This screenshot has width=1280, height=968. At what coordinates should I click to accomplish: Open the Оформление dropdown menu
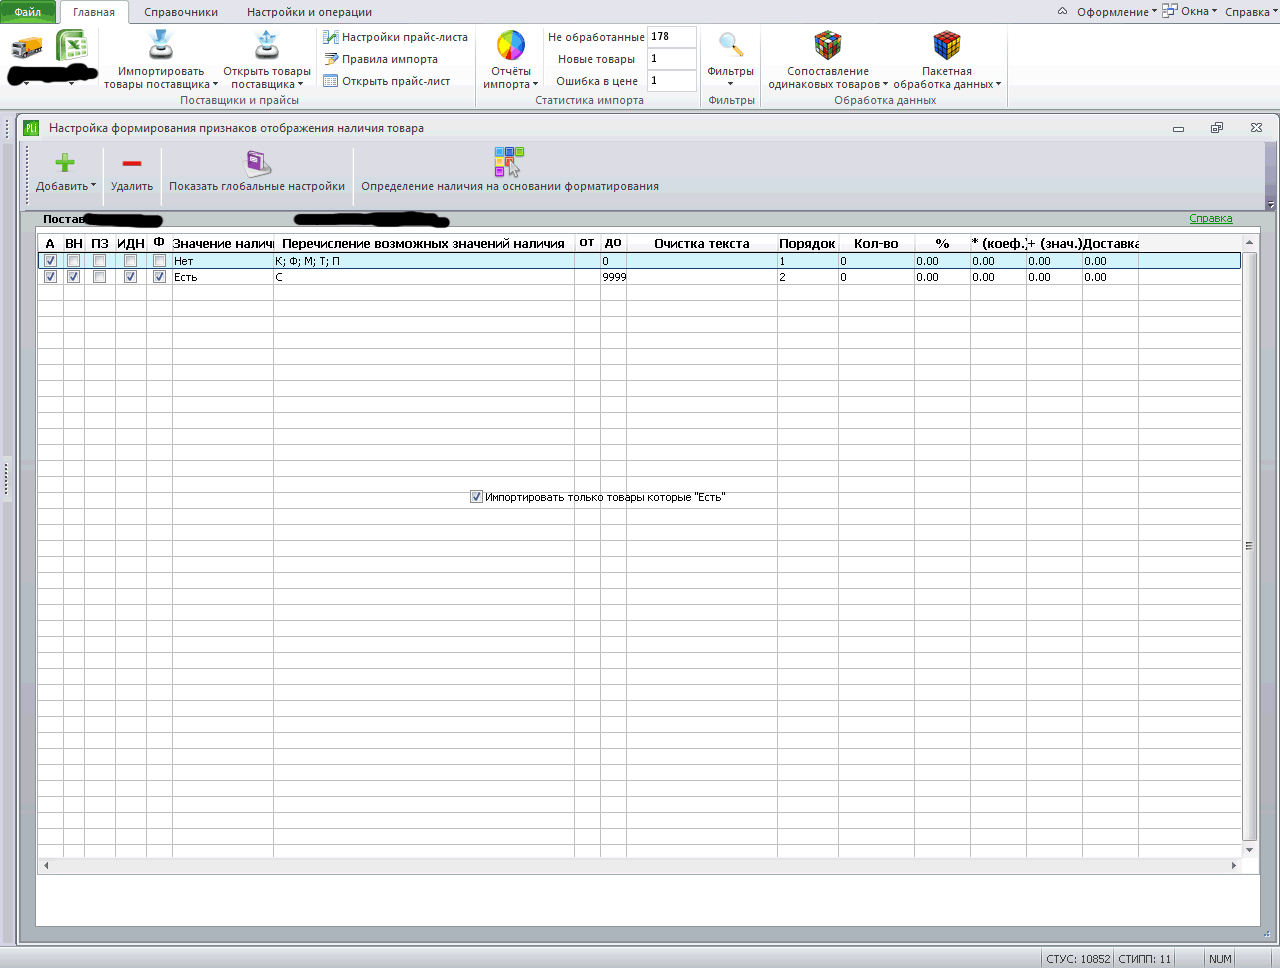click(1116, 12)
